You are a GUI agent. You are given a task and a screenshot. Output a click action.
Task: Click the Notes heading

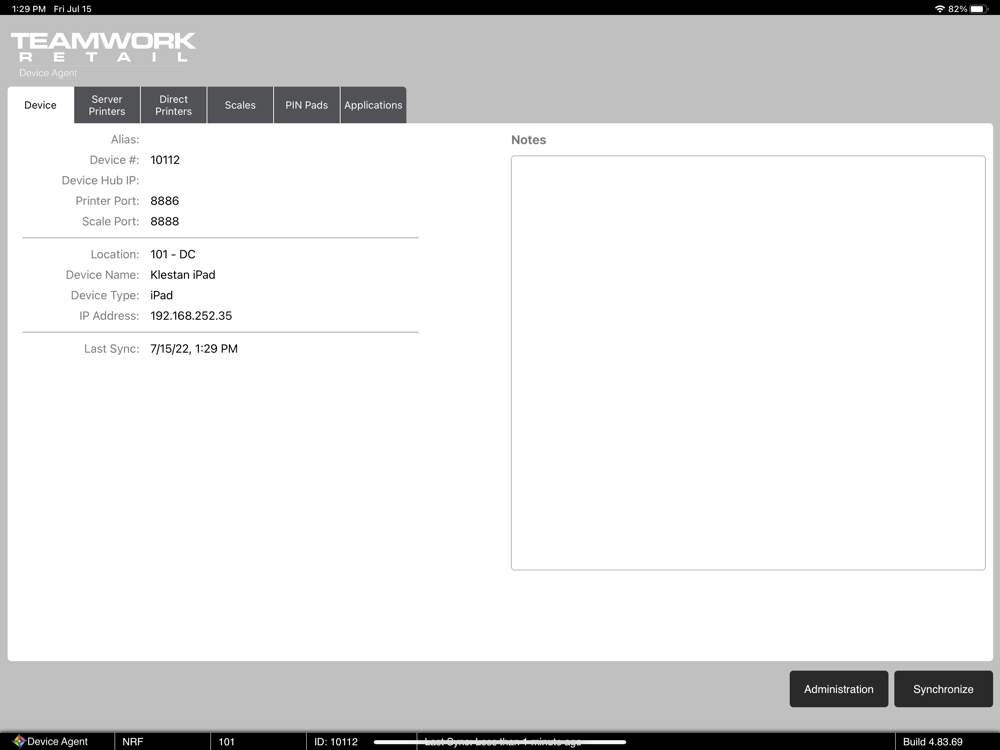click(529, 140)
